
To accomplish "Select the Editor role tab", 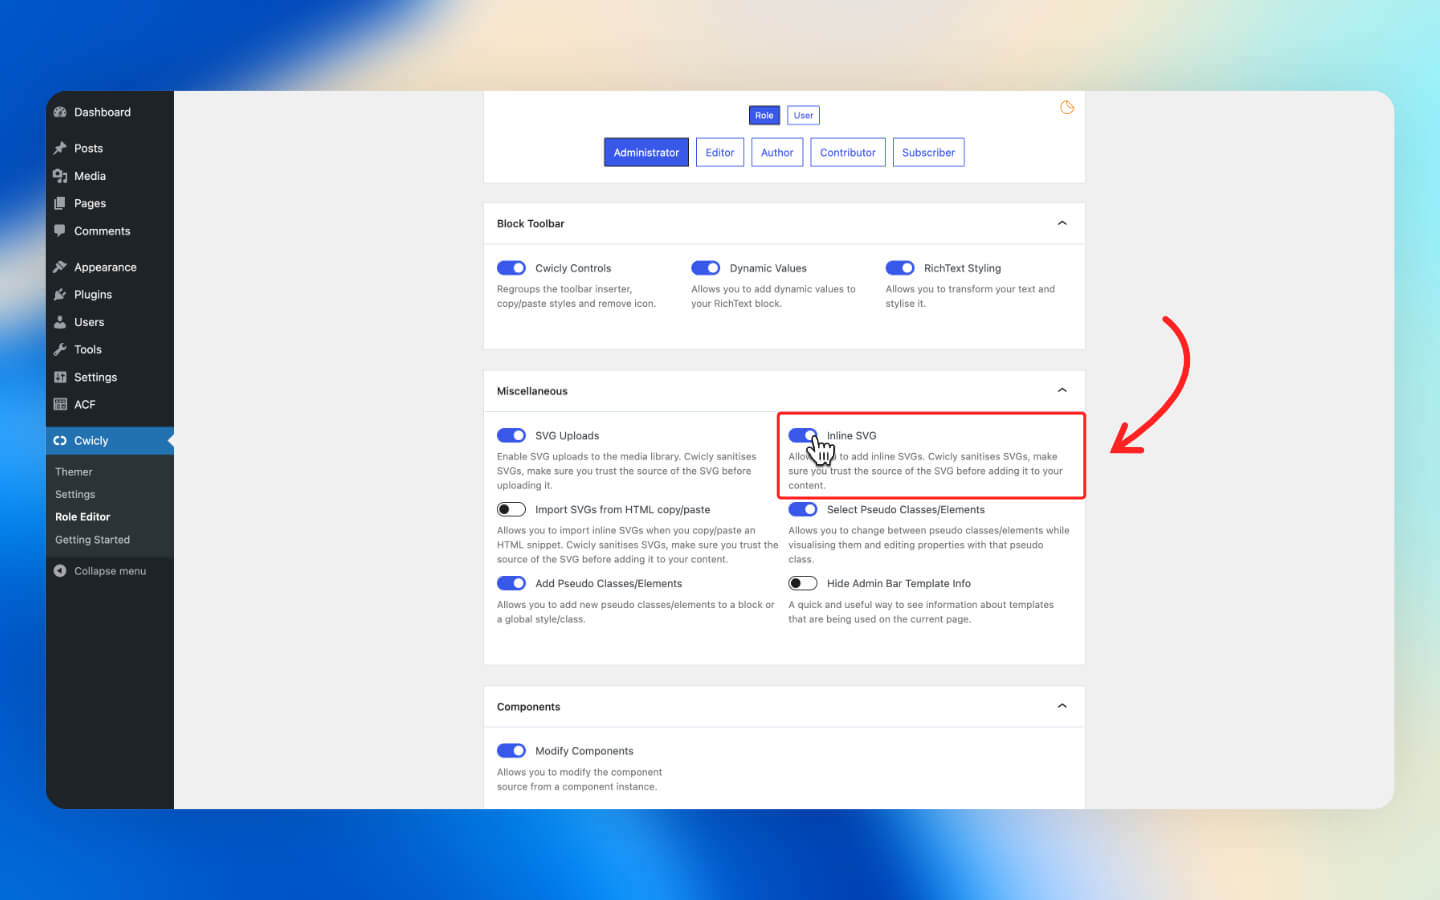I will coord(720,153).
